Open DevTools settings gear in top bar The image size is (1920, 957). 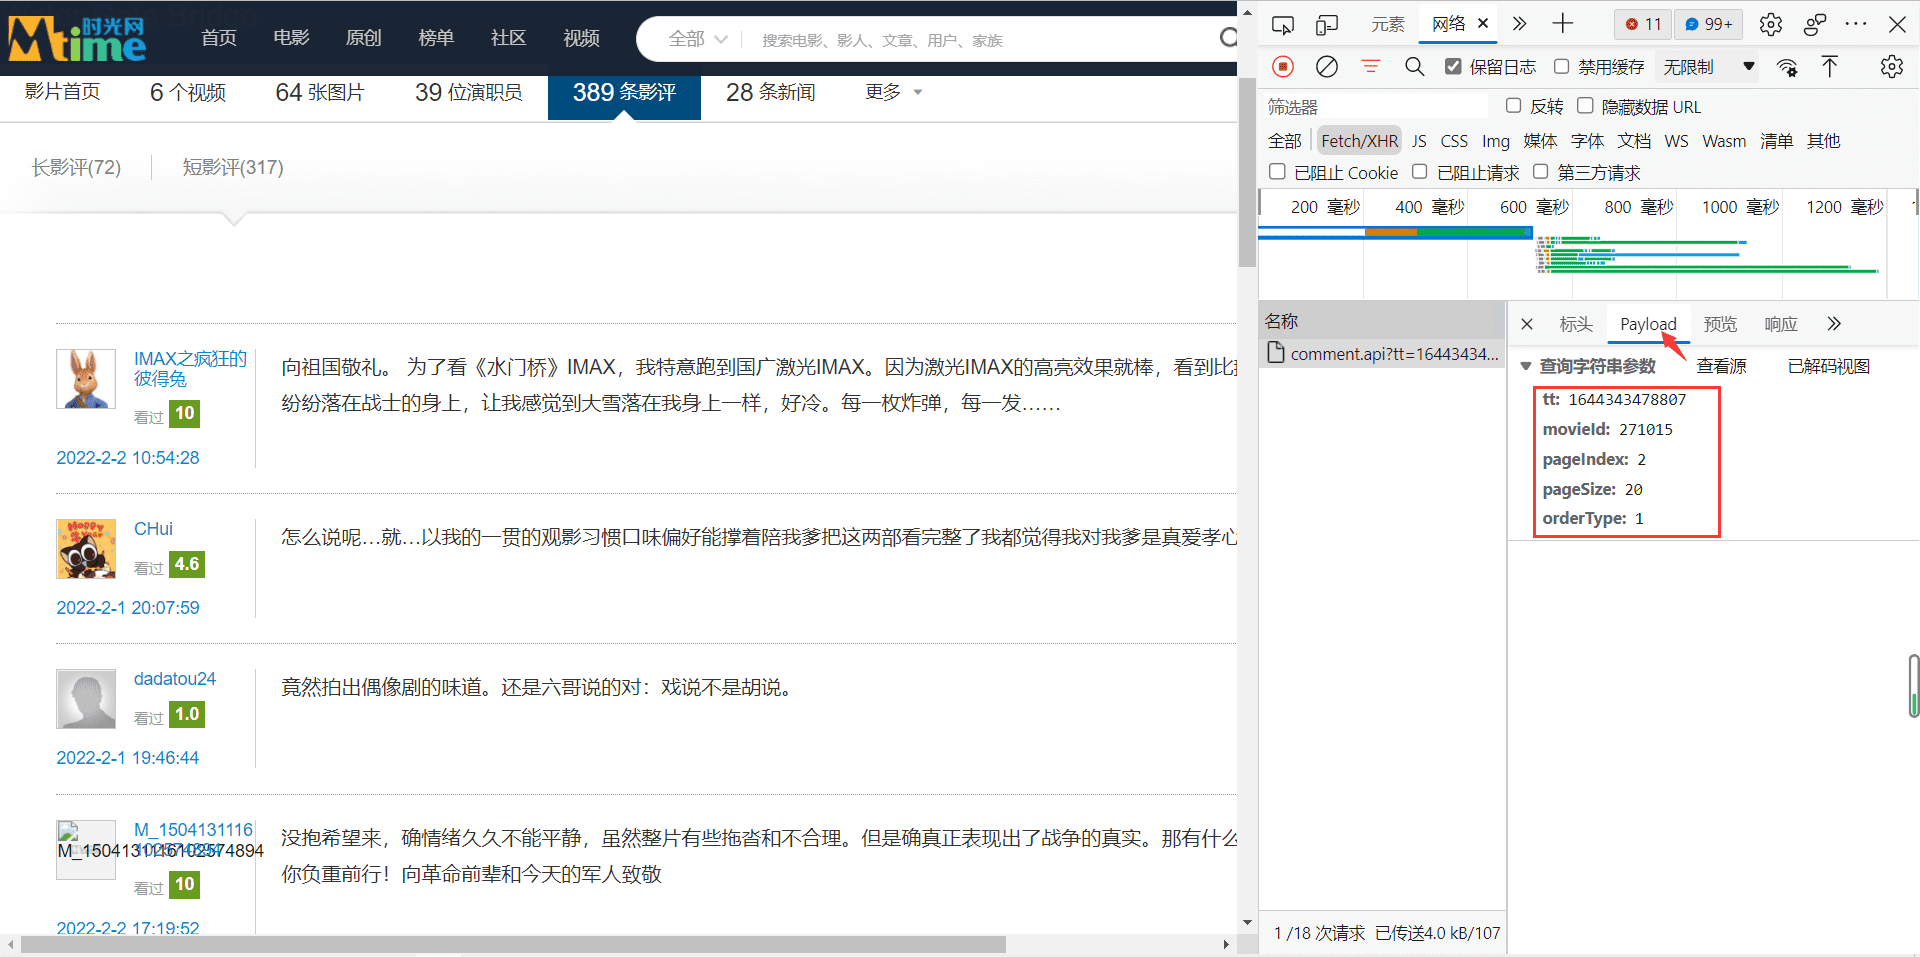point(1771,24)
